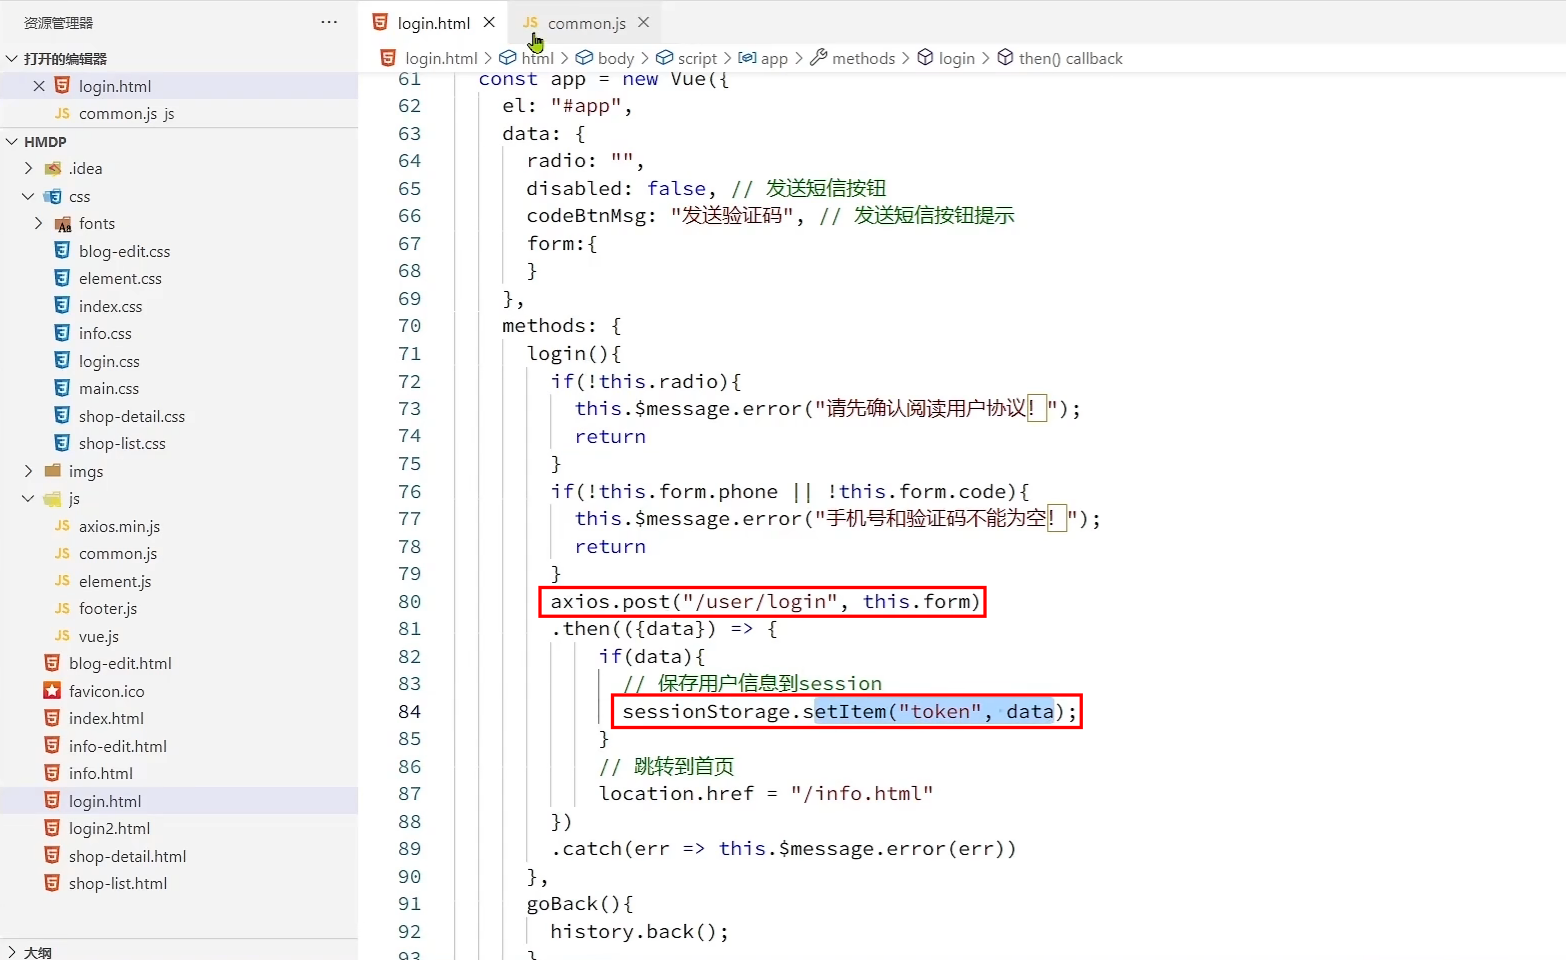This screenshot has width=1566, height=960.
Task: Expand the fonts folder
Action: click(39, 223)
